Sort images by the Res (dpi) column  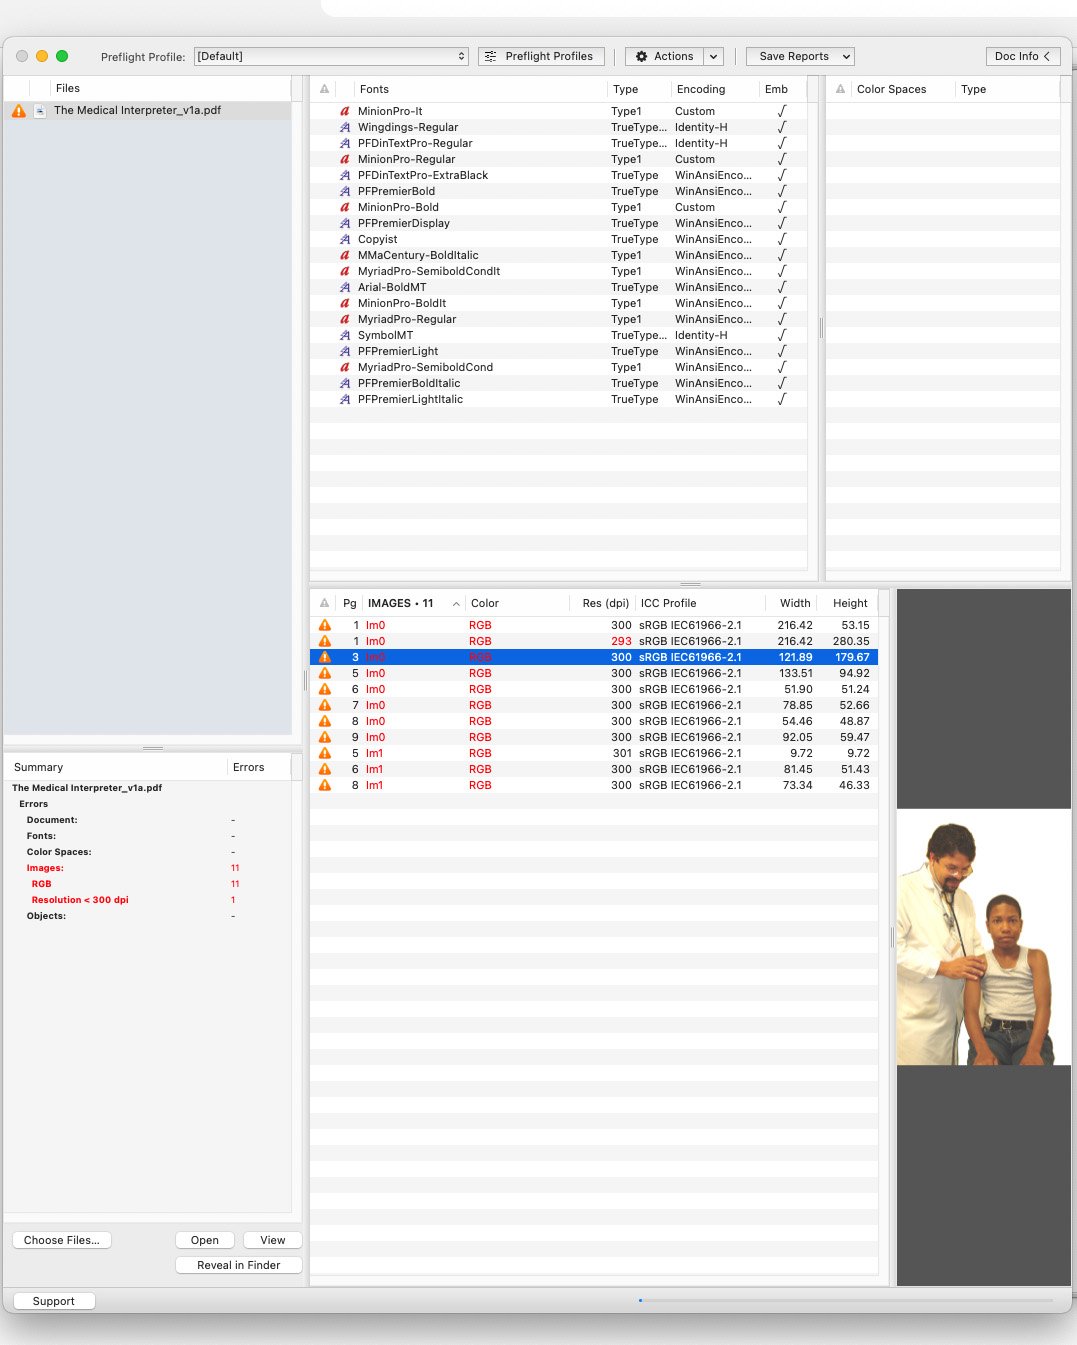tap(605, 604)
